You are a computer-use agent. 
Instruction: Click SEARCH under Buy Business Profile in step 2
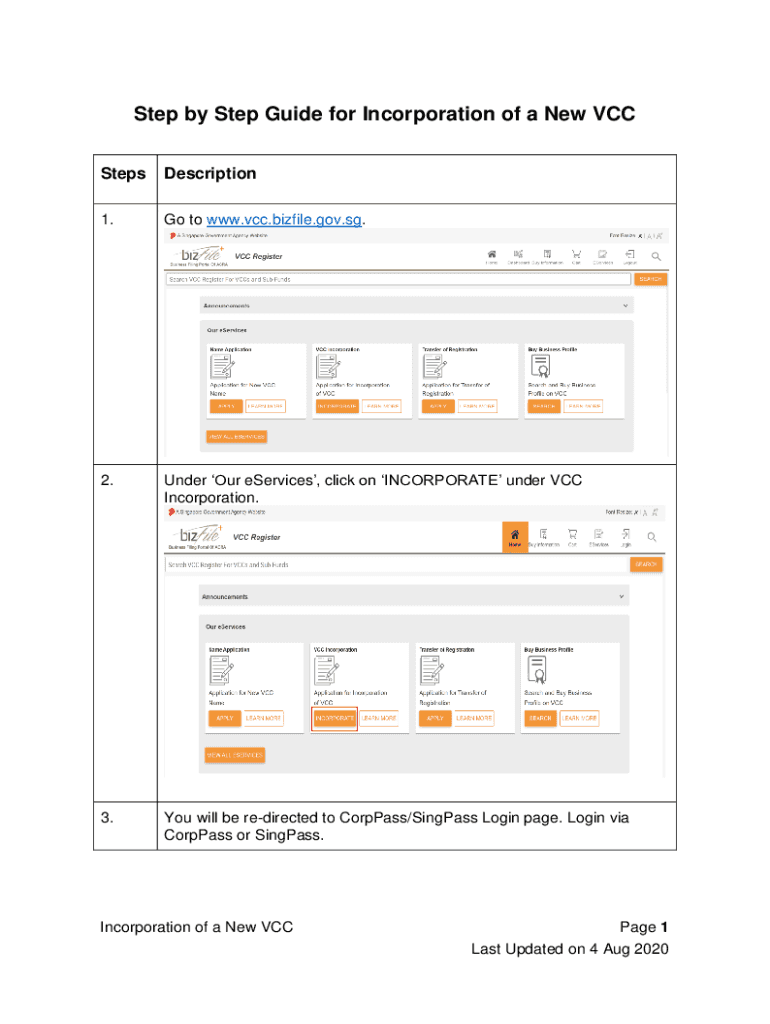(x=540, y=718)
